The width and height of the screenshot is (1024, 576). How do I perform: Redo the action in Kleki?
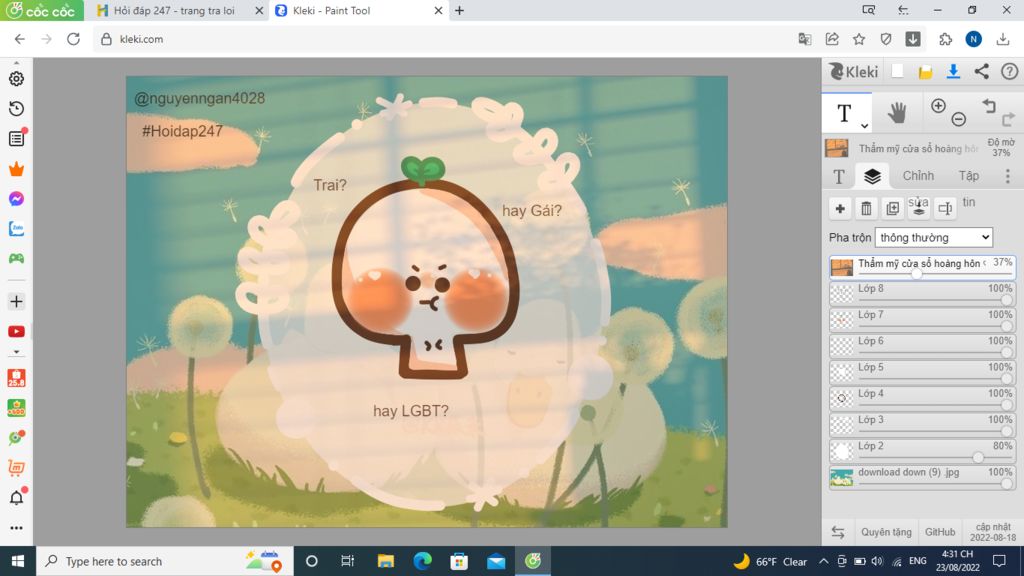click(1008, 119)
